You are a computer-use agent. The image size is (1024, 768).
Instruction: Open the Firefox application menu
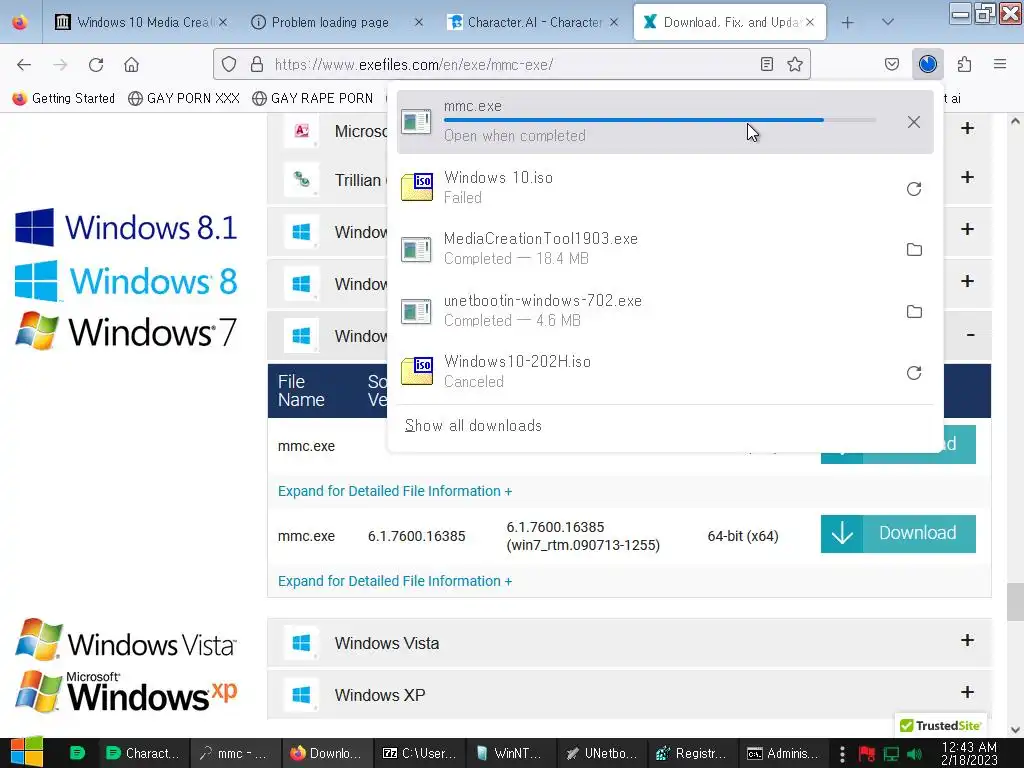pyautogui.click(x=999, y=64)
